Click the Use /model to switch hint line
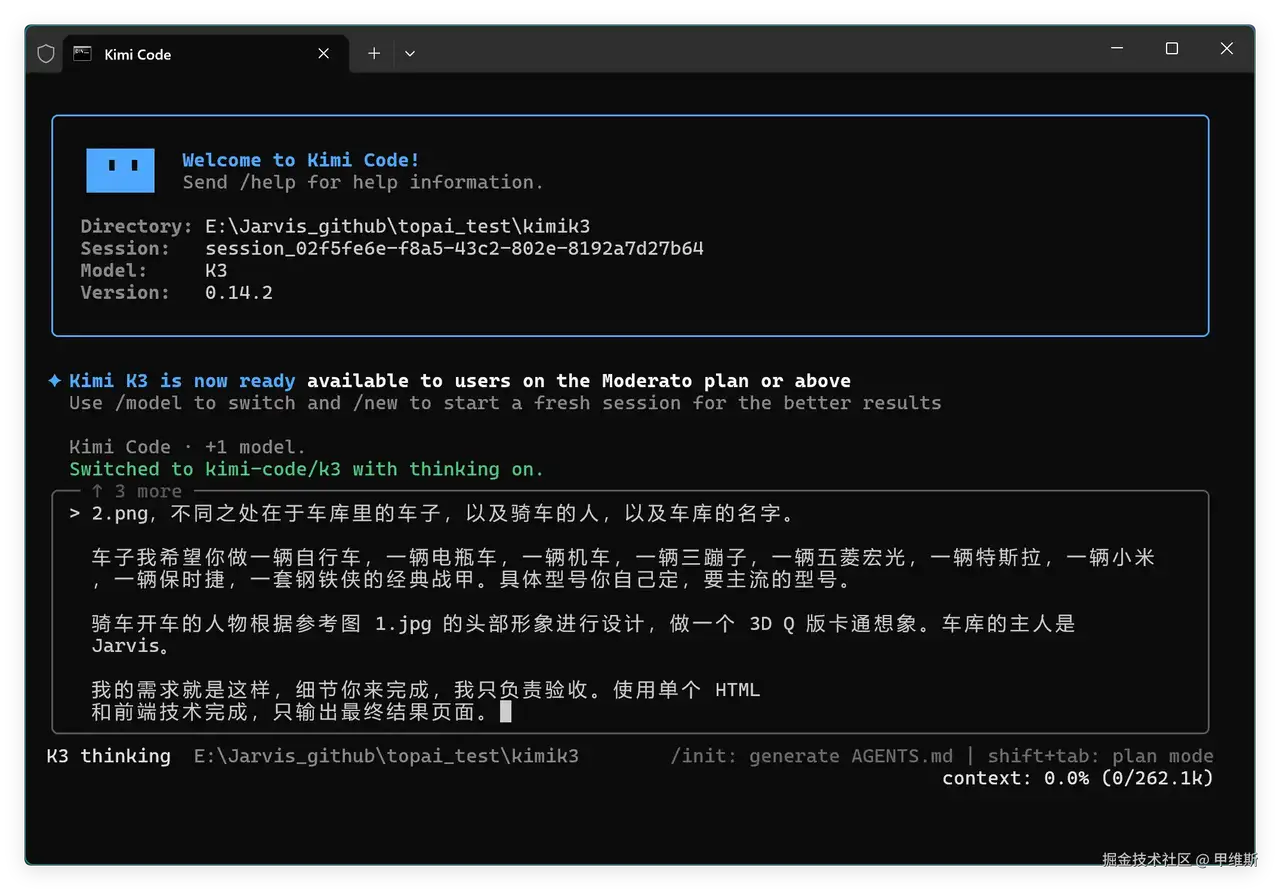Screen dimensions: 1280x890 pos(505,403)
